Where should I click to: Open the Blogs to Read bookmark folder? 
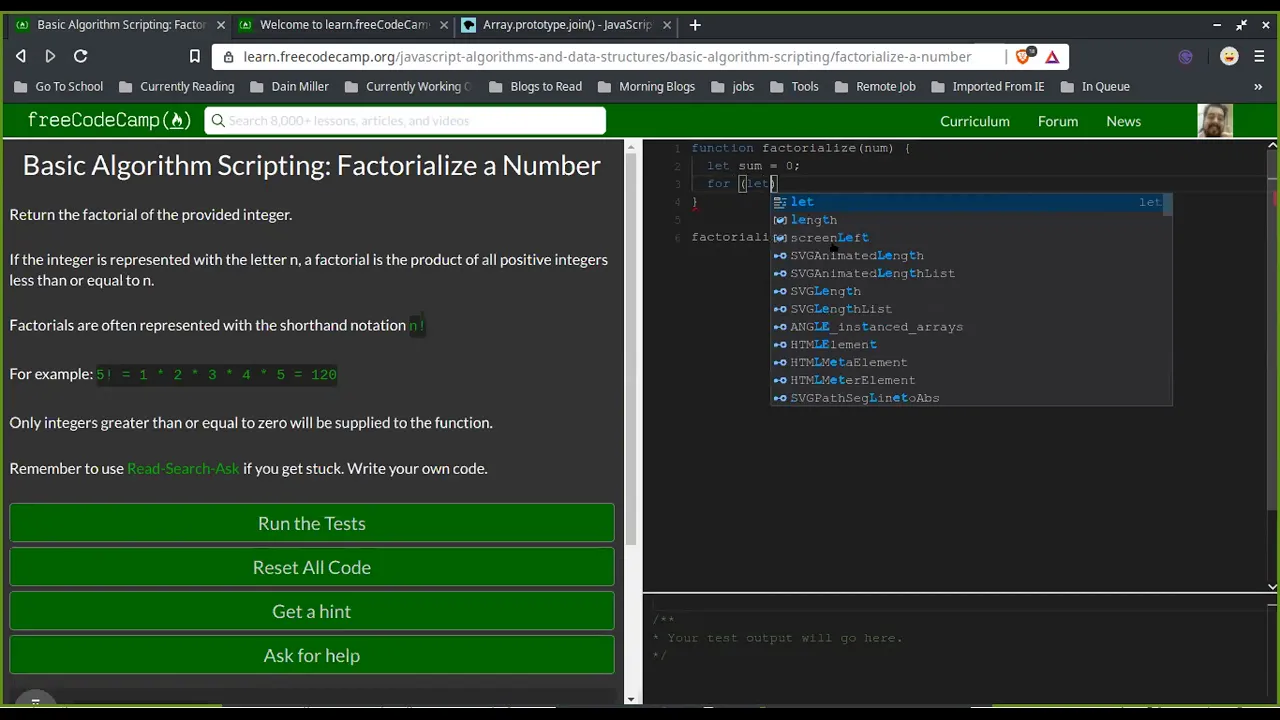click(x=535, y=87)
